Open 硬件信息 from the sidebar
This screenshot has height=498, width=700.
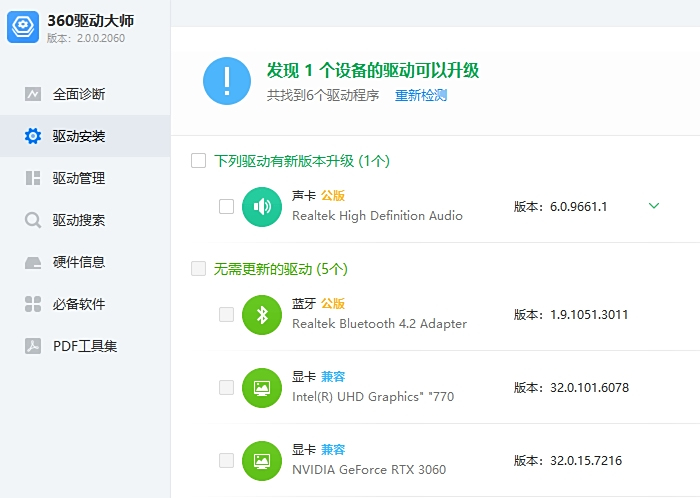point(78,262)
